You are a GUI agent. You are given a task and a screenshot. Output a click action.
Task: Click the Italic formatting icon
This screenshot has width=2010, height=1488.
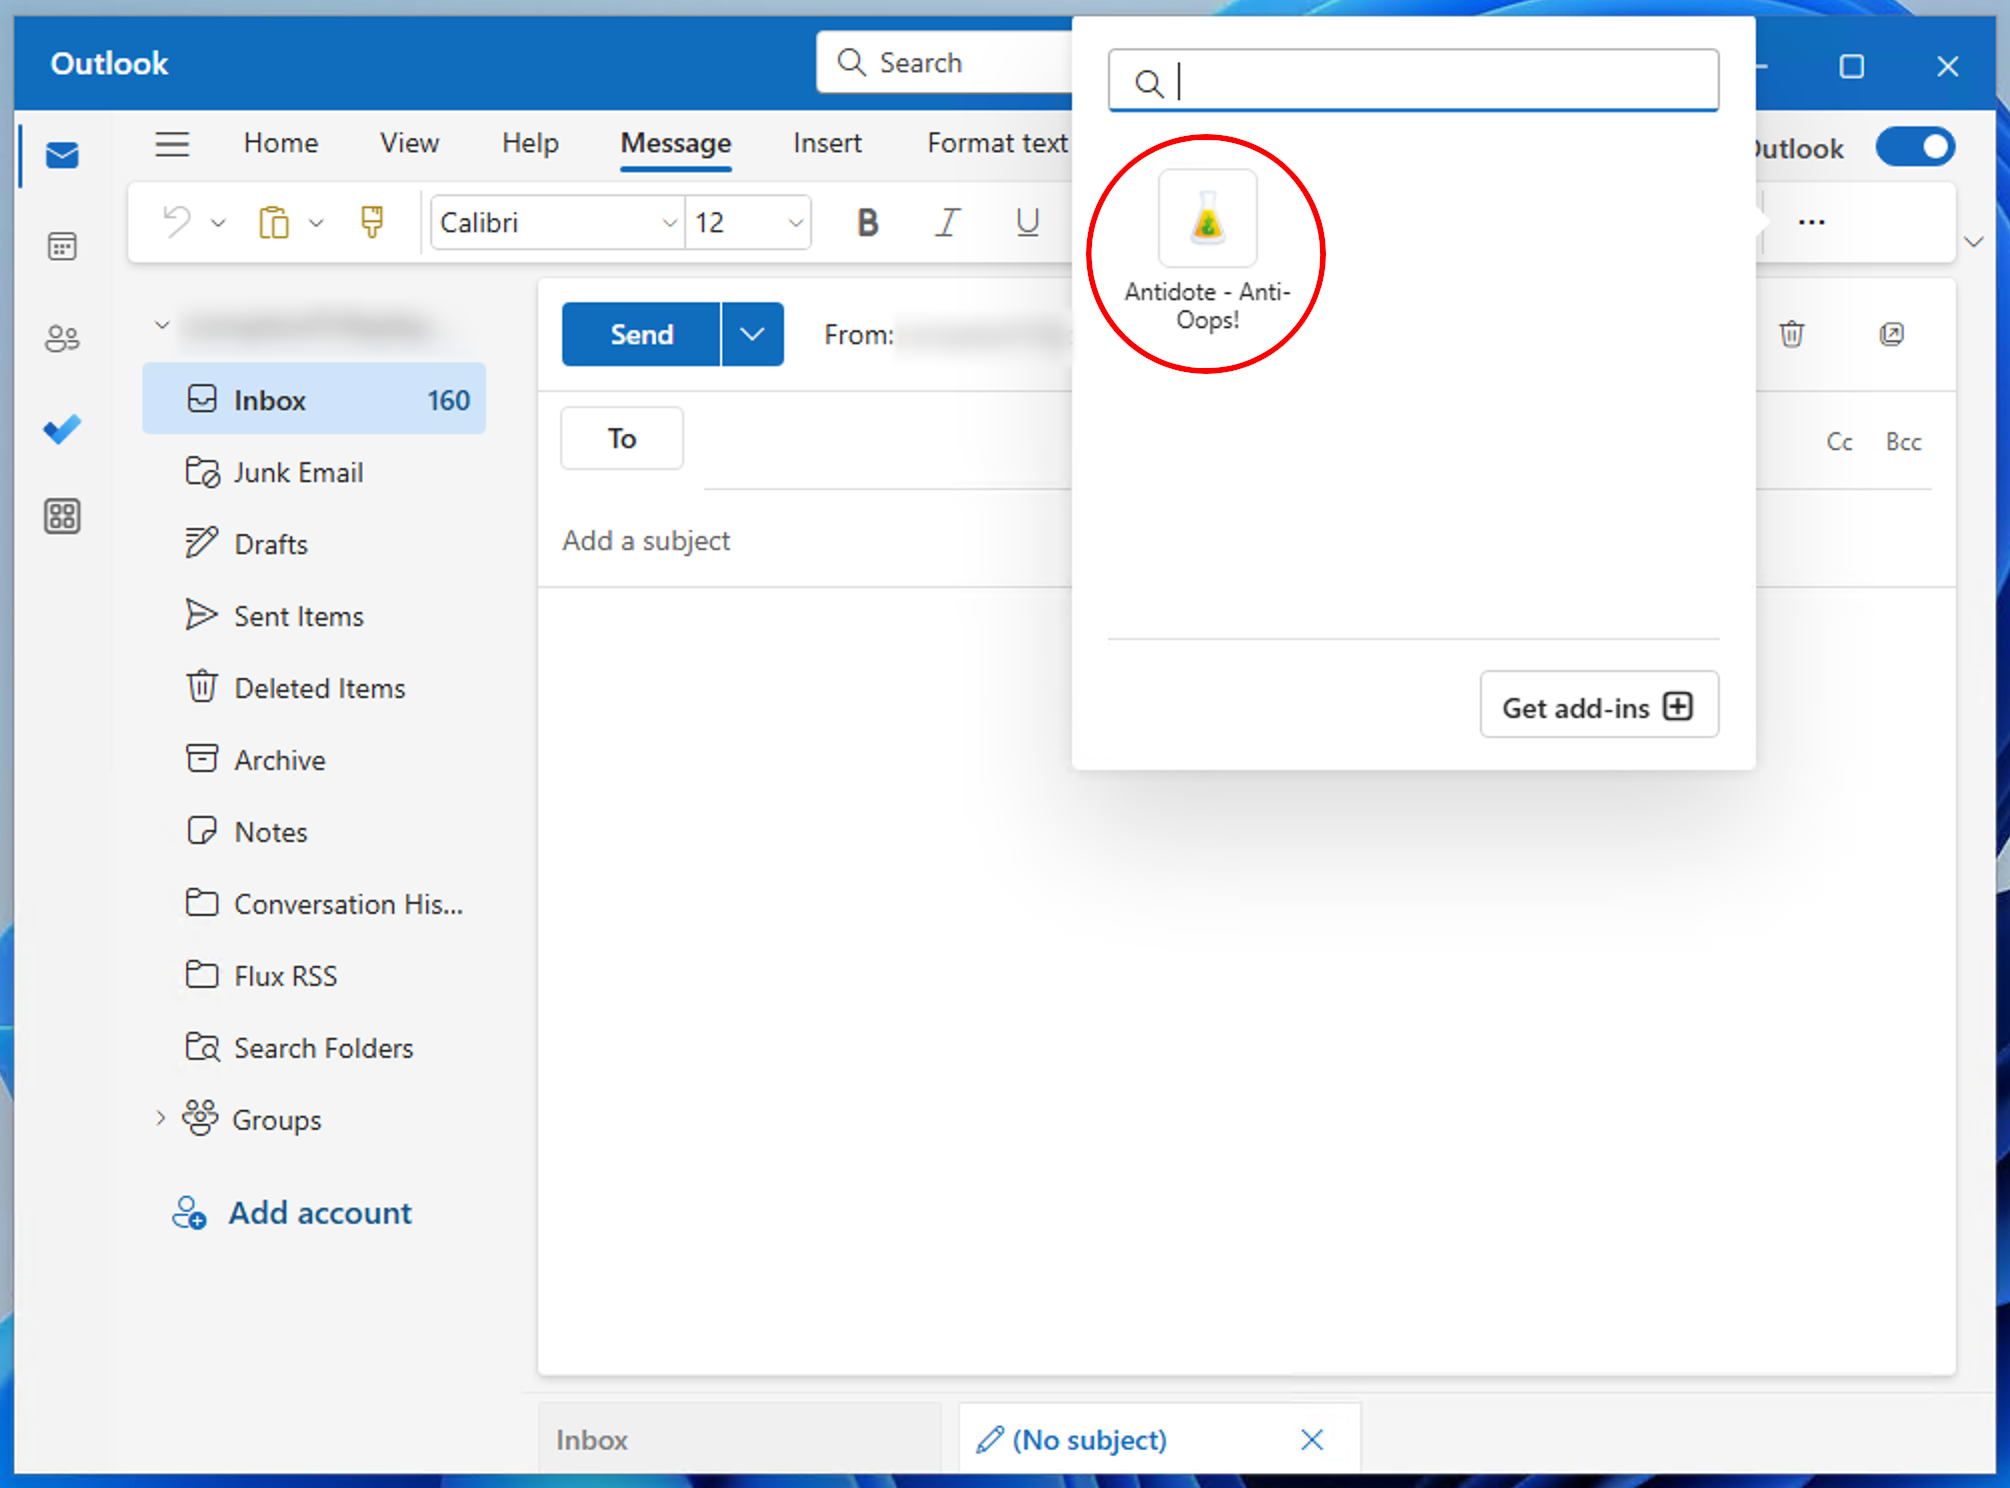click(947, 222)
